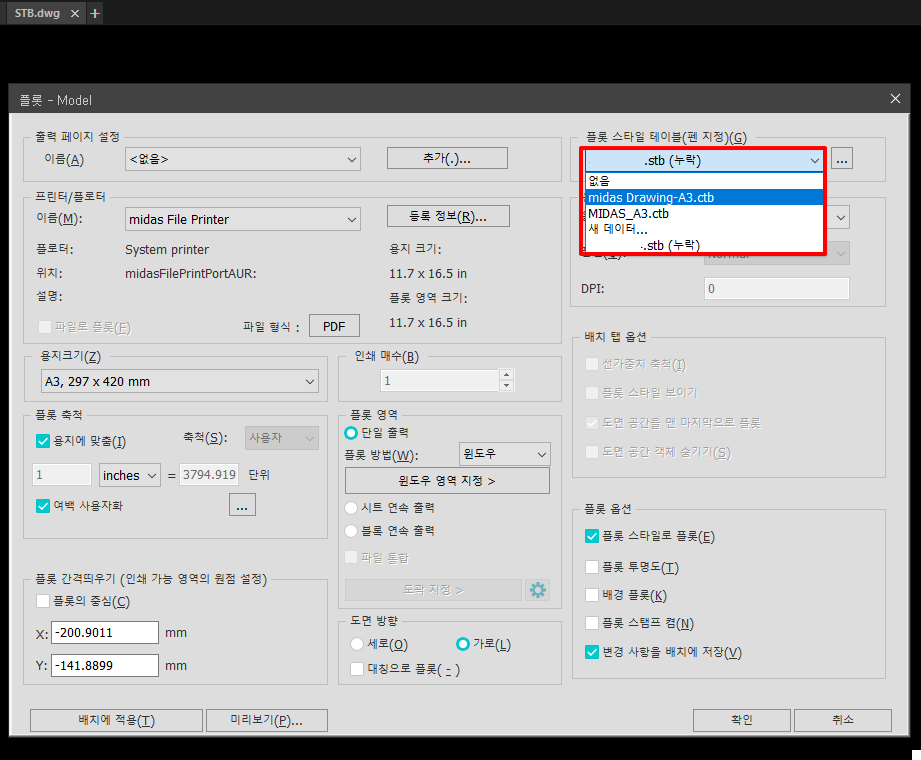Viewport: 921px width, 760px height.
Task: Open the printer name dropdown
Action: (x=241, y=219)
